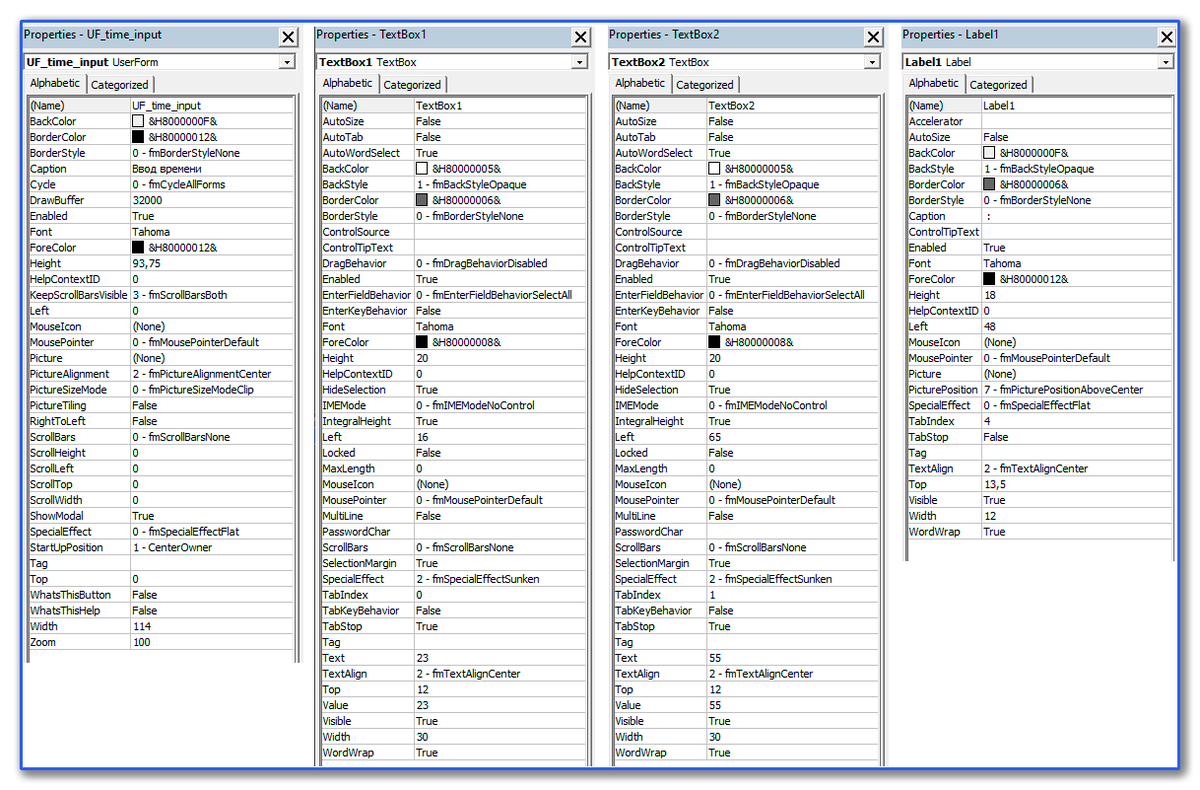This screenshot has width=1200, height=790.
Task: Click TabStop value False in Label1
Action: point(1077,437)
